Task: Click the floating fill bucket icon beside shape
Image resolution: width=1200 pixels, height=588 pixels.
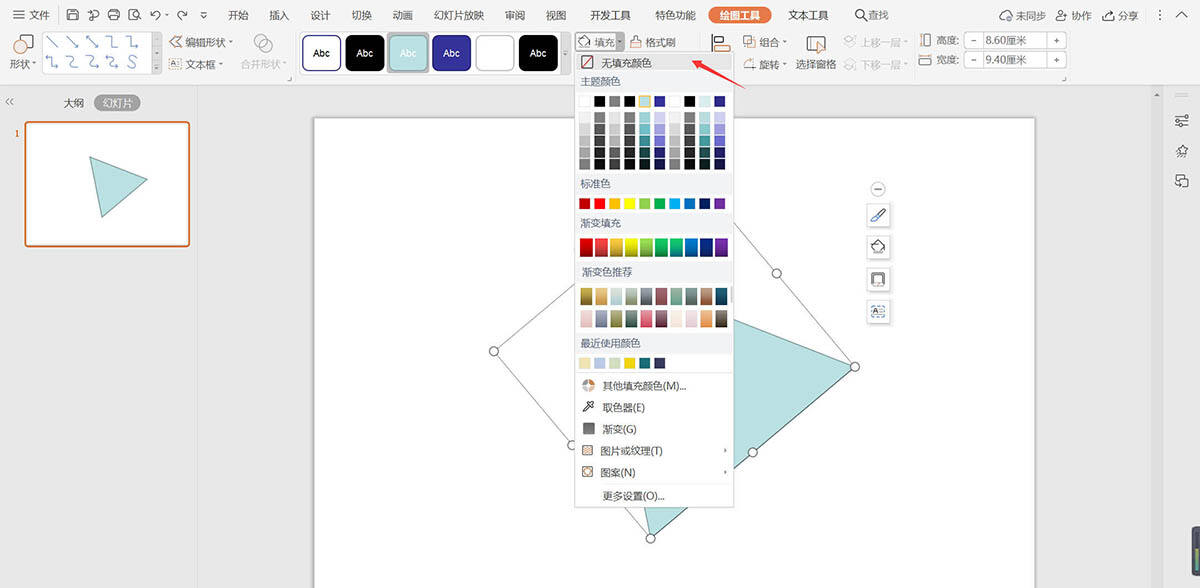Action: click(x=878, y=247)
